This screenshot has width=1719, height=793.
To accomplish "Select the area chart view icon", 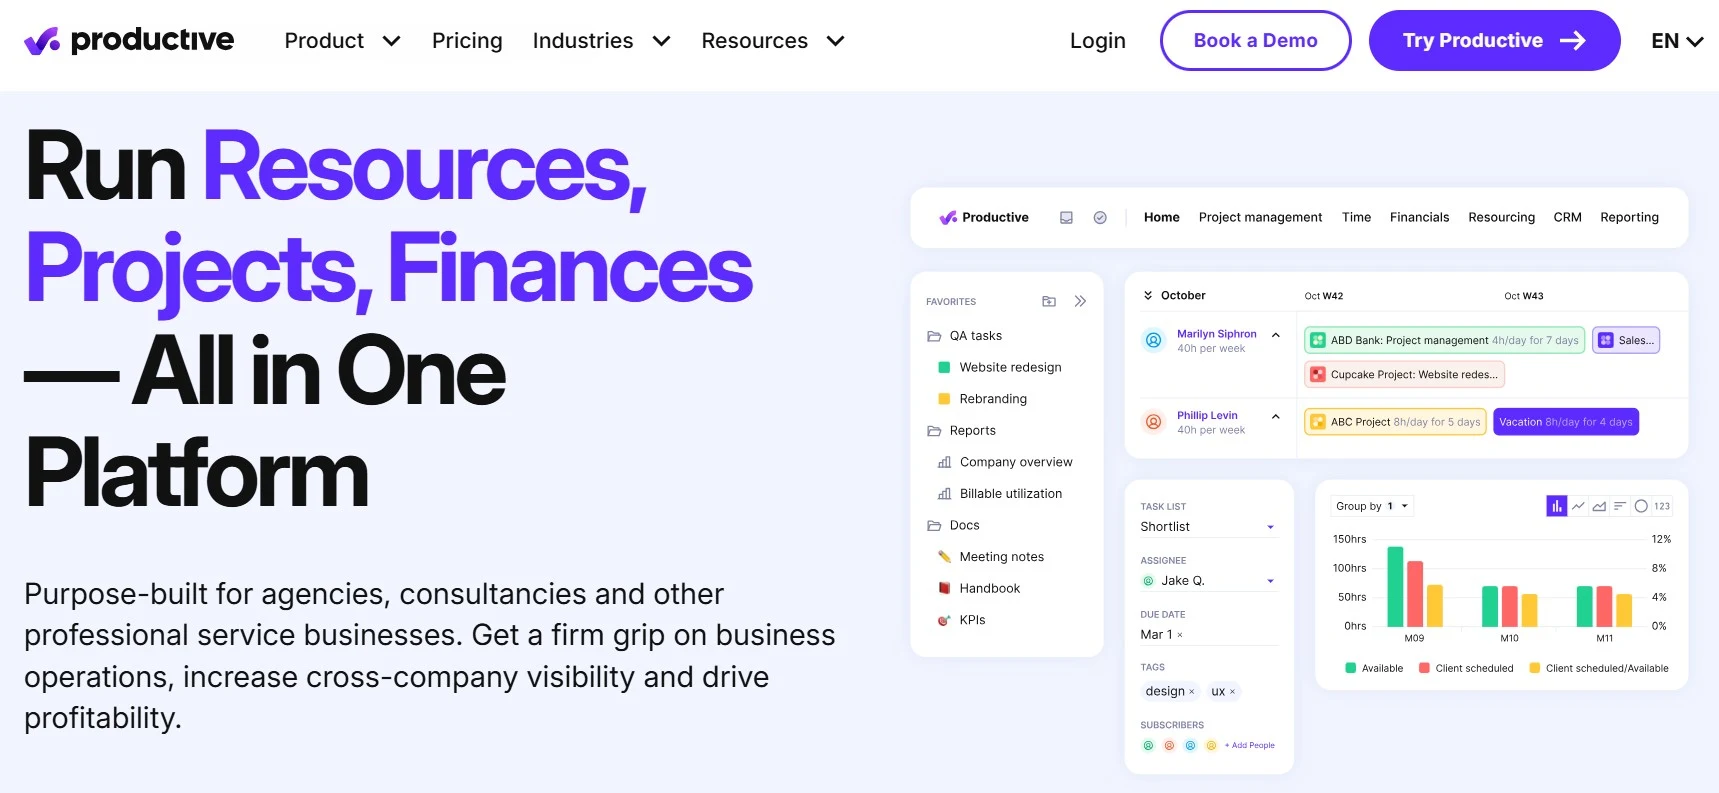I will point(1599,506).
